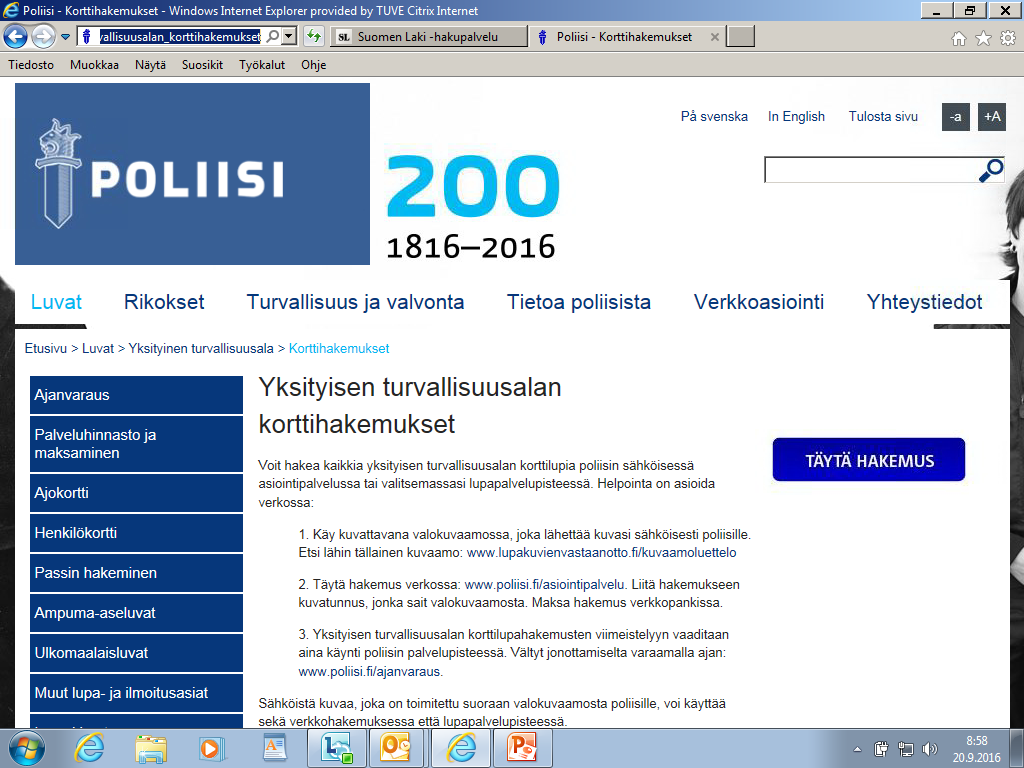Click the browser Home icon
The height and width of the screenshot is (768, 1024).
point(959,39)
